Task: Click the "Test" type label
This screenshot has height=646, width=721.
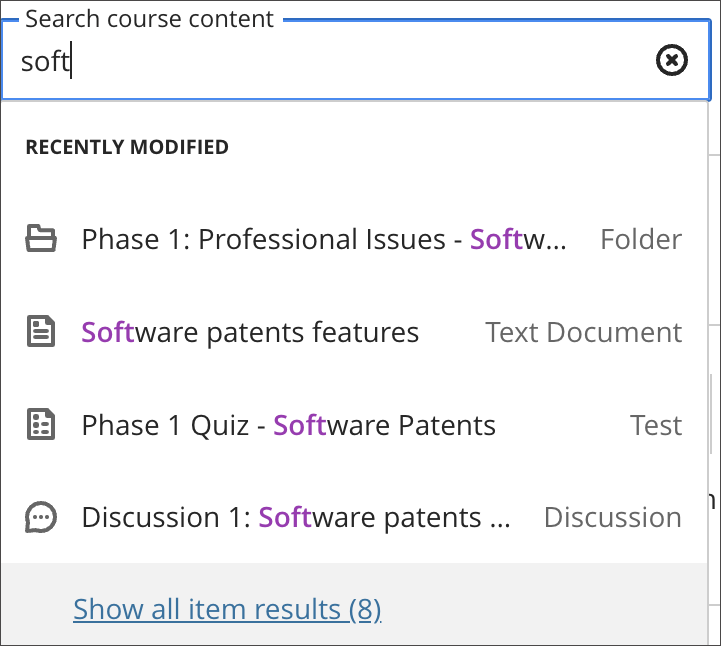Action: pos(656,425)
